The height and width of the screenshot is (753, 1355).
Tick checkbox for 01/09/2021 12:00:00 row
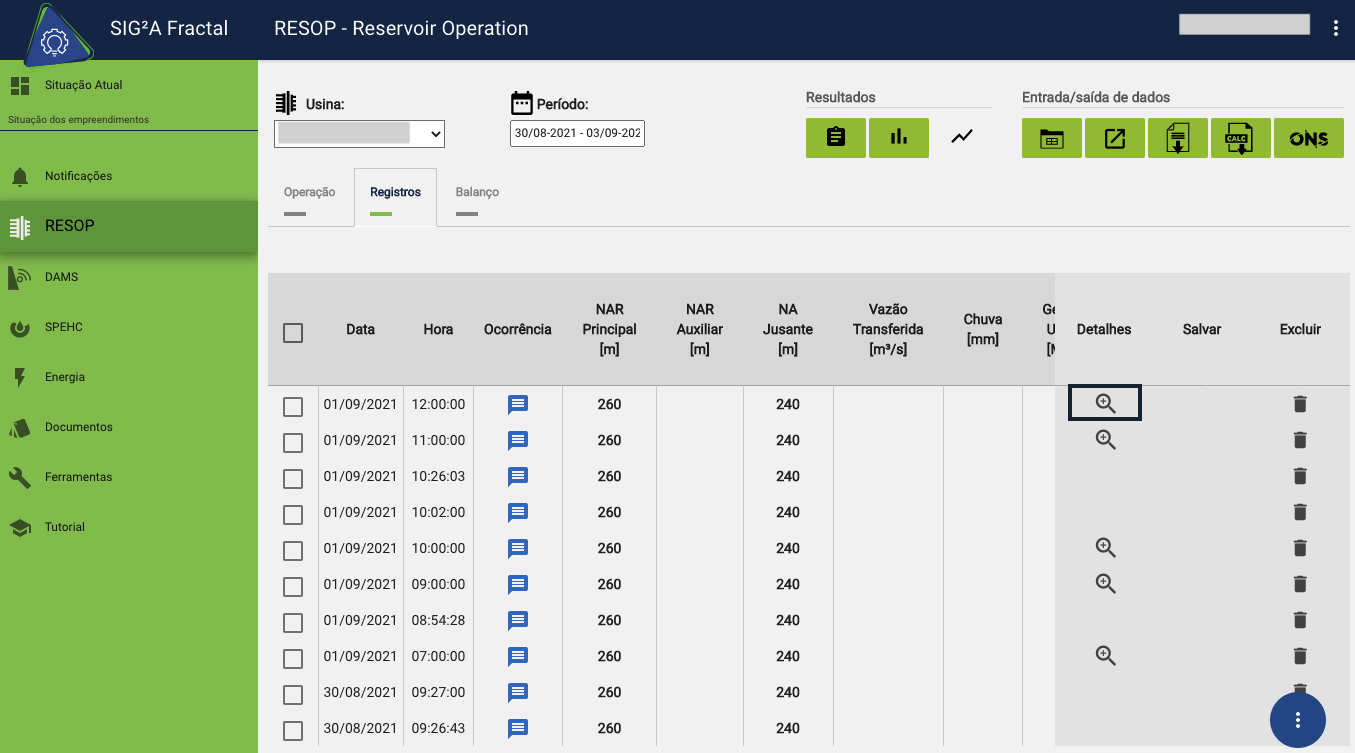pos(293,406)
